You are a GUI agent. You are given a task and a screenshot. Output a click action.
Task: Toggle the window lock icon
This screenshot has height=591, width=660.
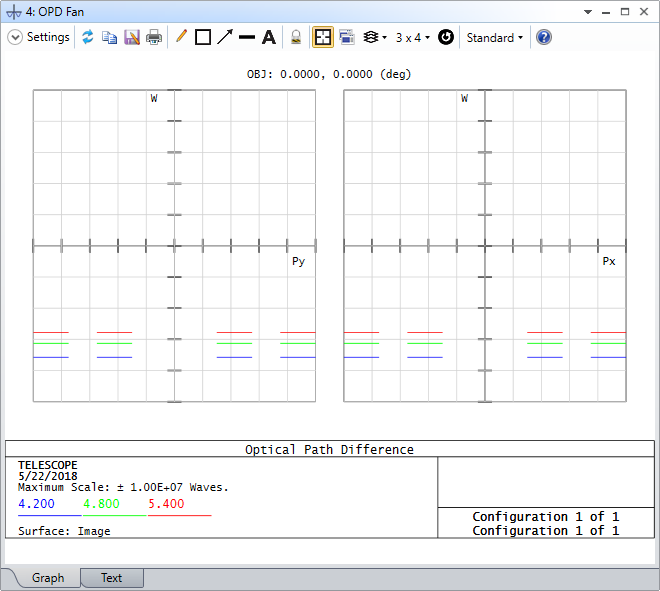point(296,37)
